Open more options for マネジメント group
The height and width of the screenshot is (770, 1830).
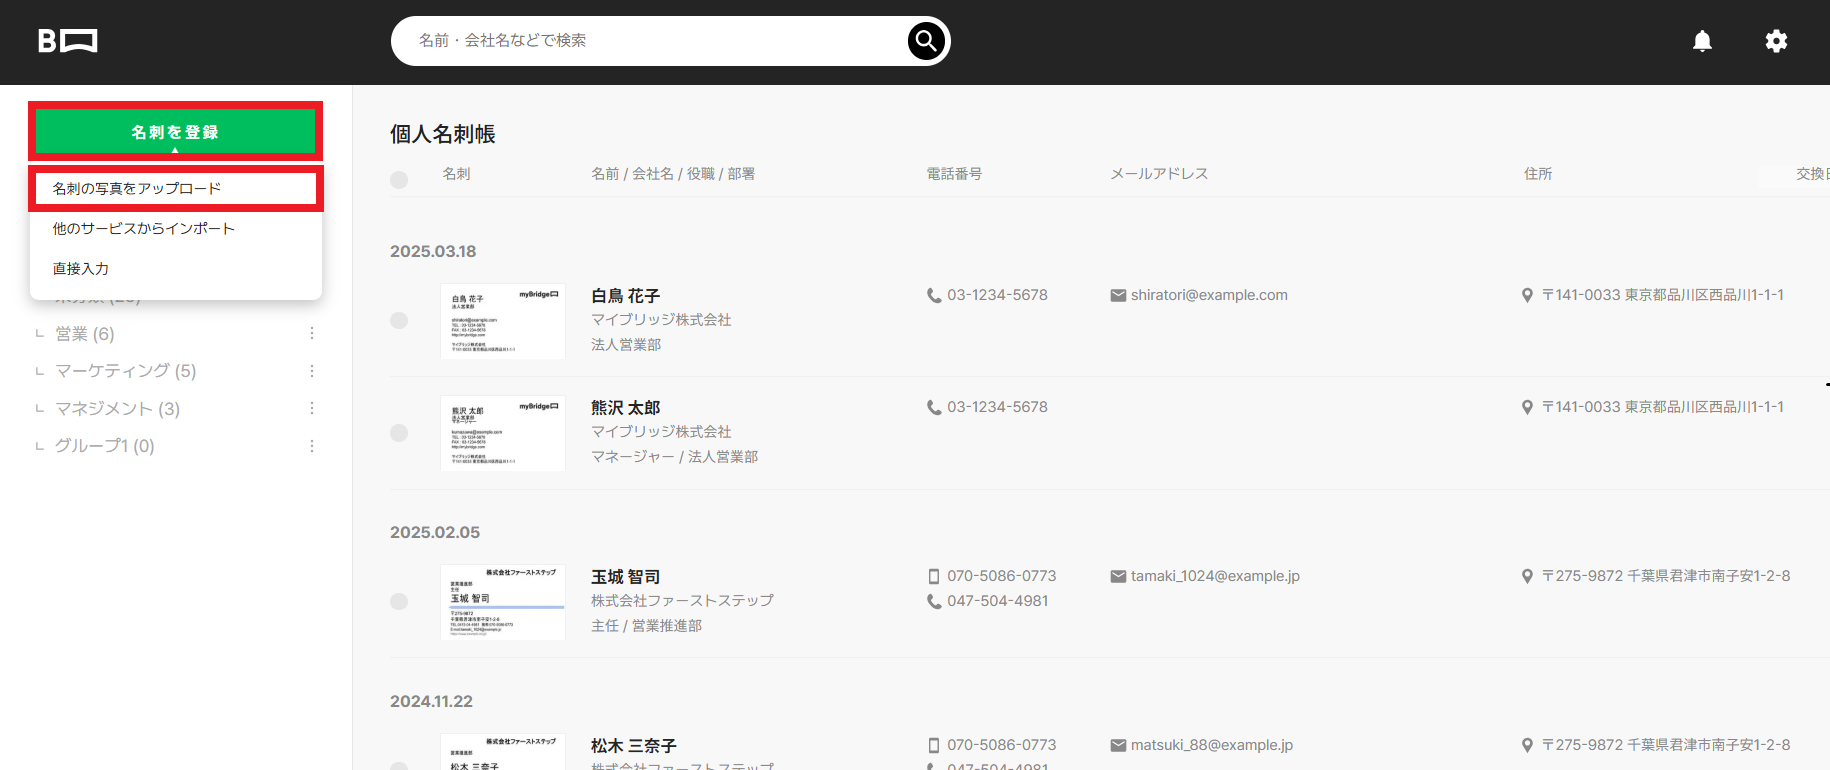coord(312,408)
